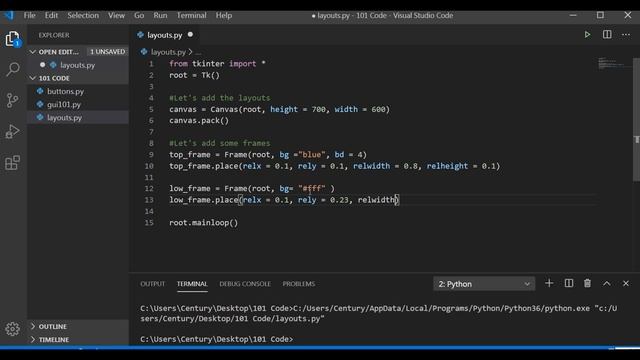Select the layouts.py editor tab

pos(164,35)
